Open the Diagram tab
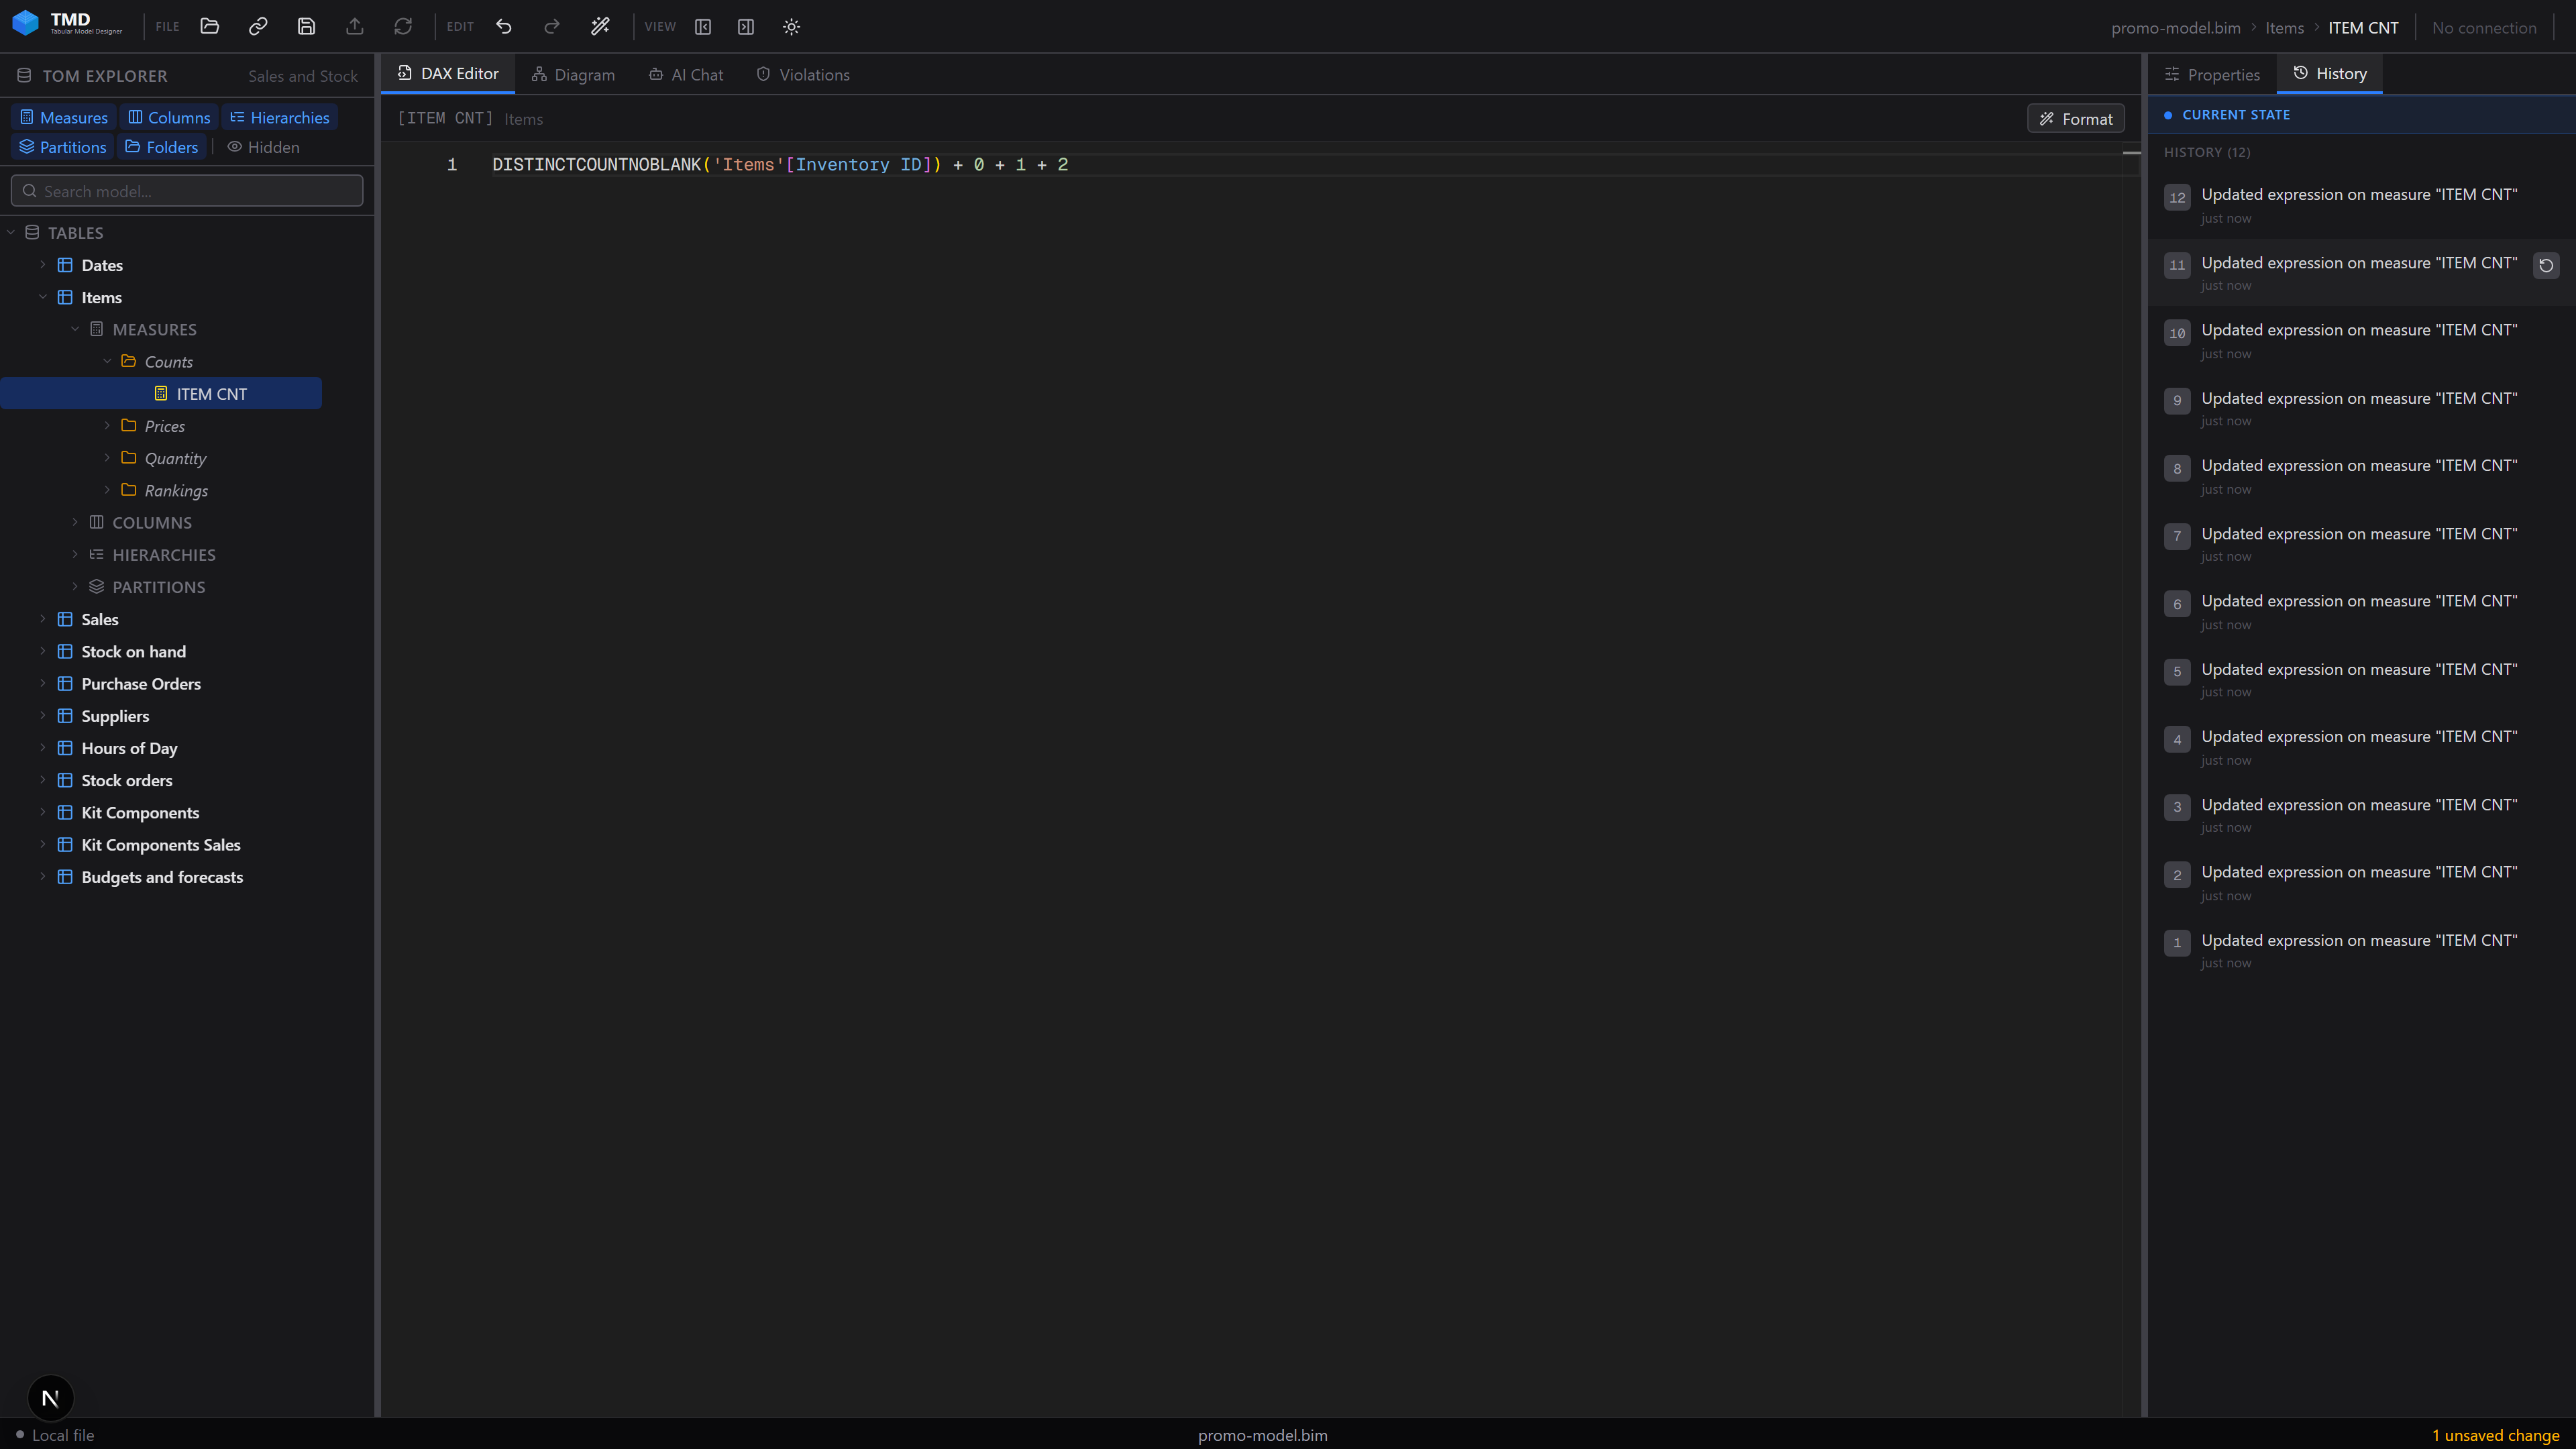2576x1449 pixels. pyautogui.click(x=573, y=75)
